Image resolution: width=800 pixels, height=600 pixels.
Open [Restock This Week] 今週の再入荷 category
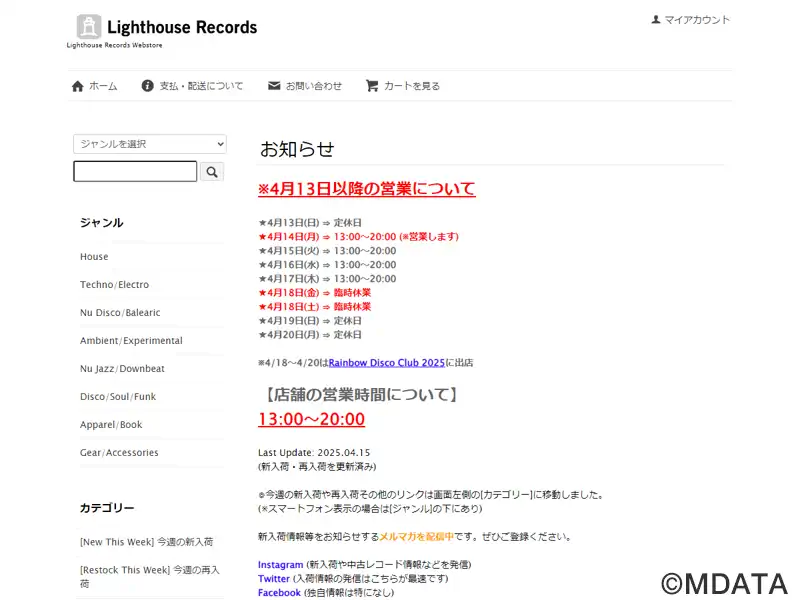(150, 577)
